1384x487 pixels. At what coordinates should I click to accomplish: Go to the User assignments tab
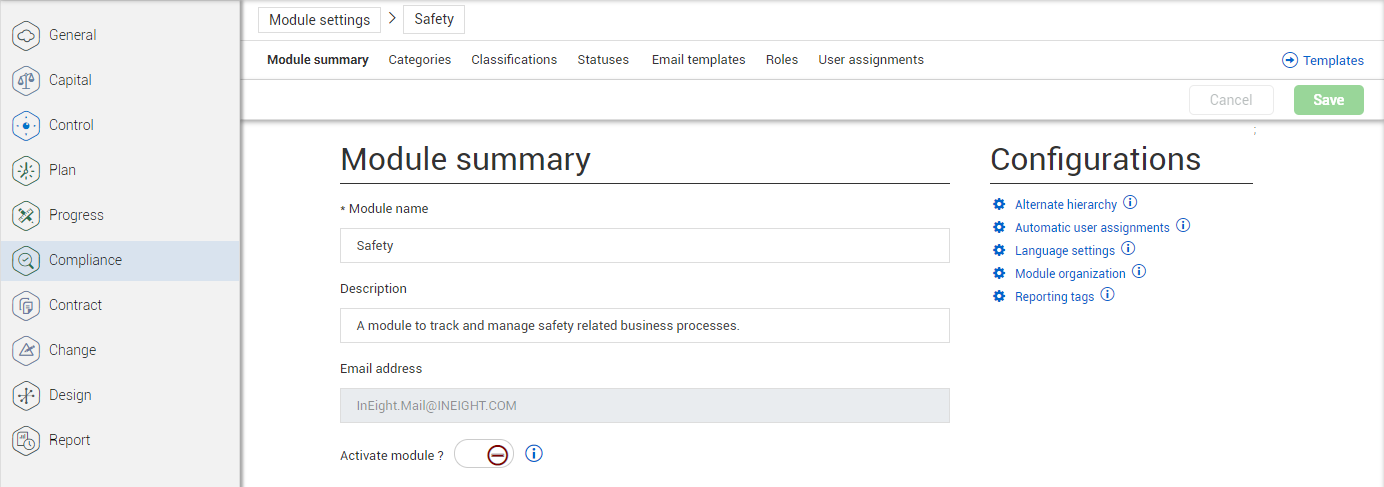(x=871, y=60)
